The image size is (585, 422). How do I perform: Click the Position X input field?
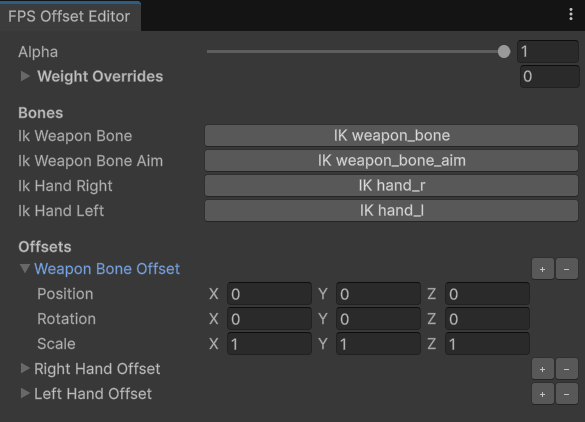click(x=269, y=294)
